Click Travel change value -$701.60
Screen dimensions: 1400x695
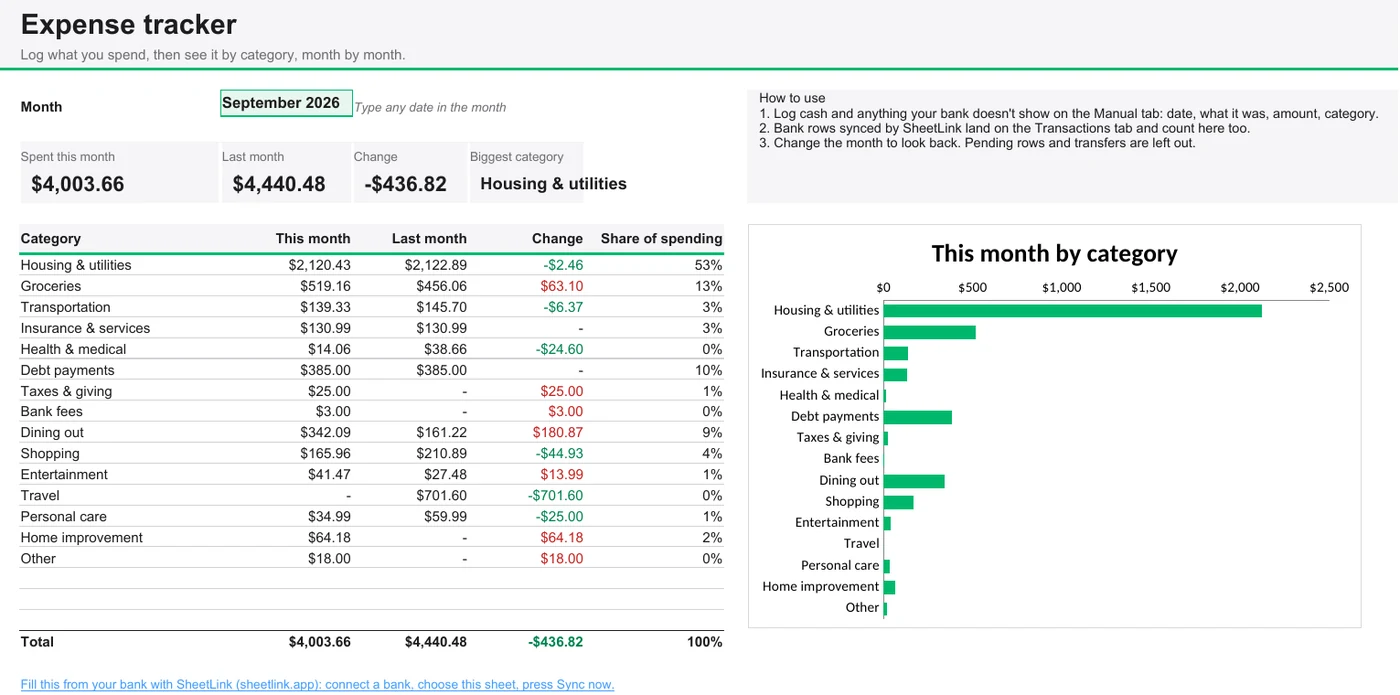555,495
